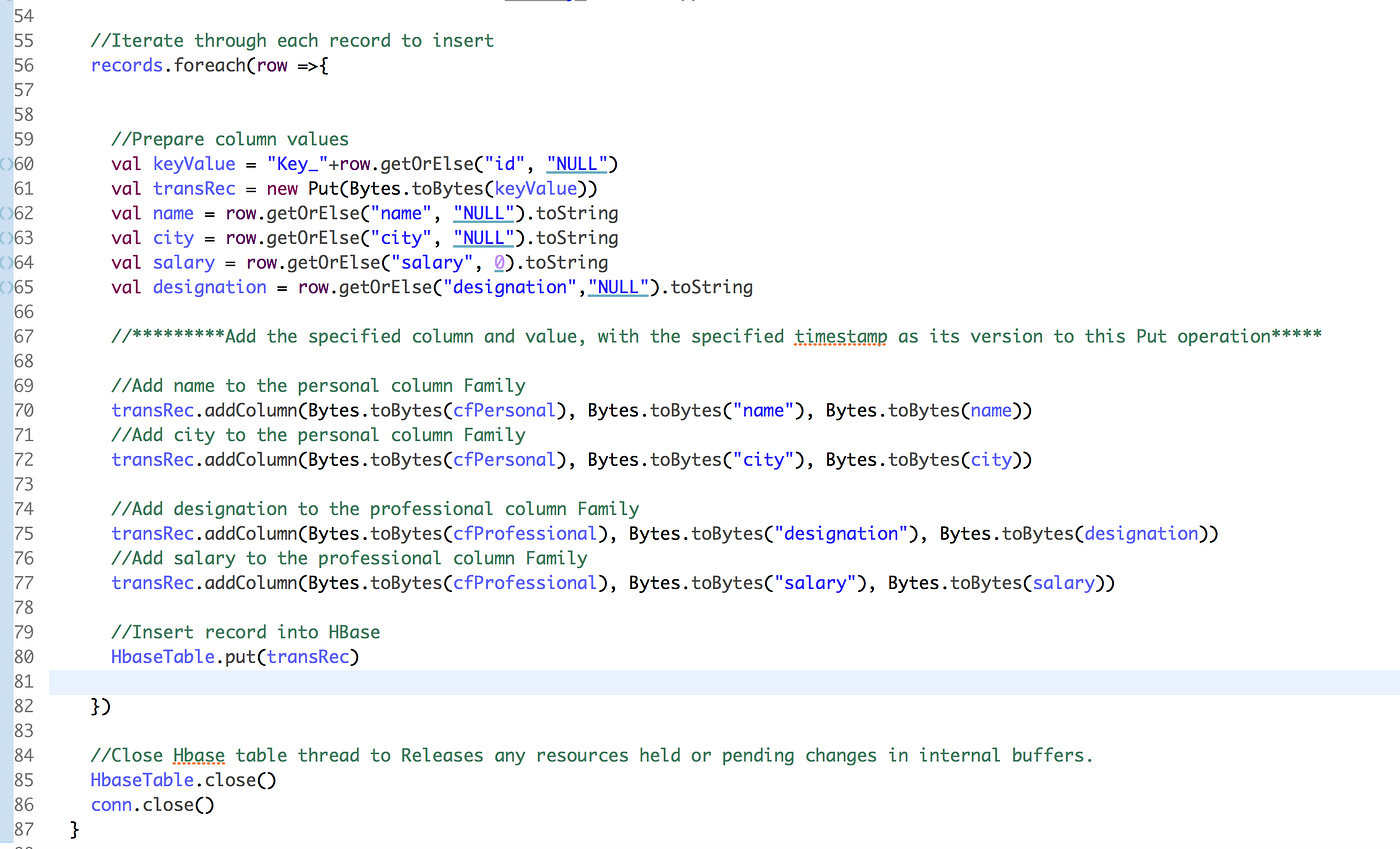The height and width of the screenshot is (849, 1400).
Task: Click the HbaseTable.put call on line 80
Action: [235, 657]
